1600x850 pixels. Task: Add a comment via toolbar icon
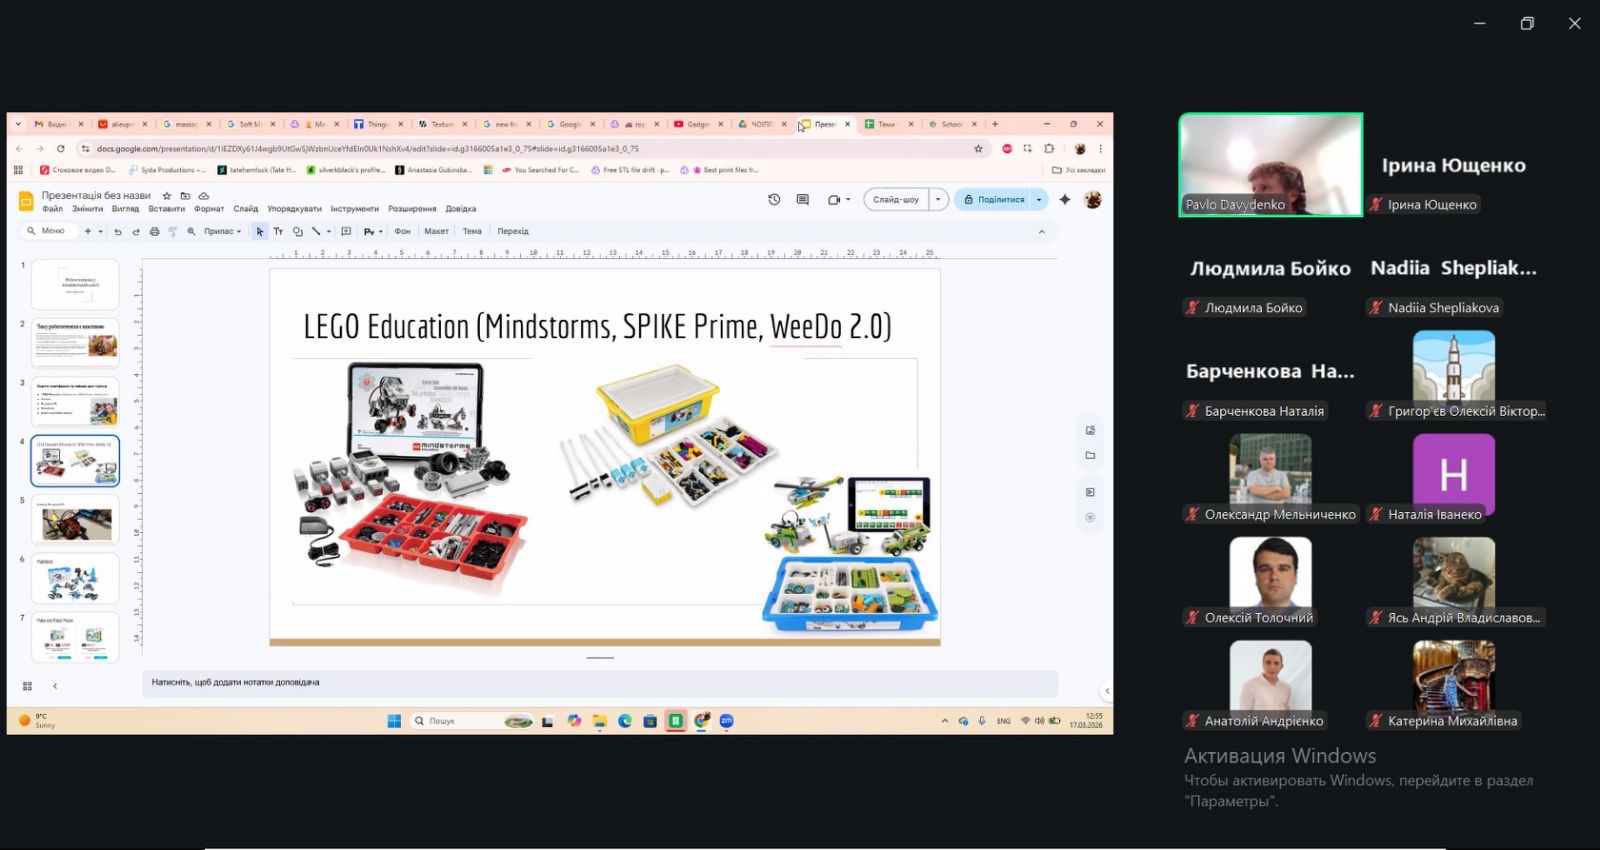[346, 231]
